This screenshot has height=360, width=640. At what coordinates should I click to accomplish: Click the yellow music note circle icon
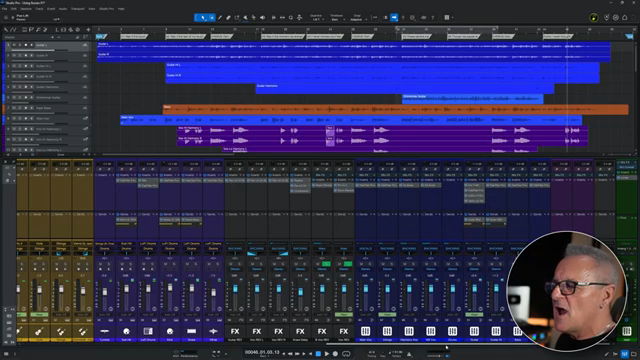tap(594, 18)
